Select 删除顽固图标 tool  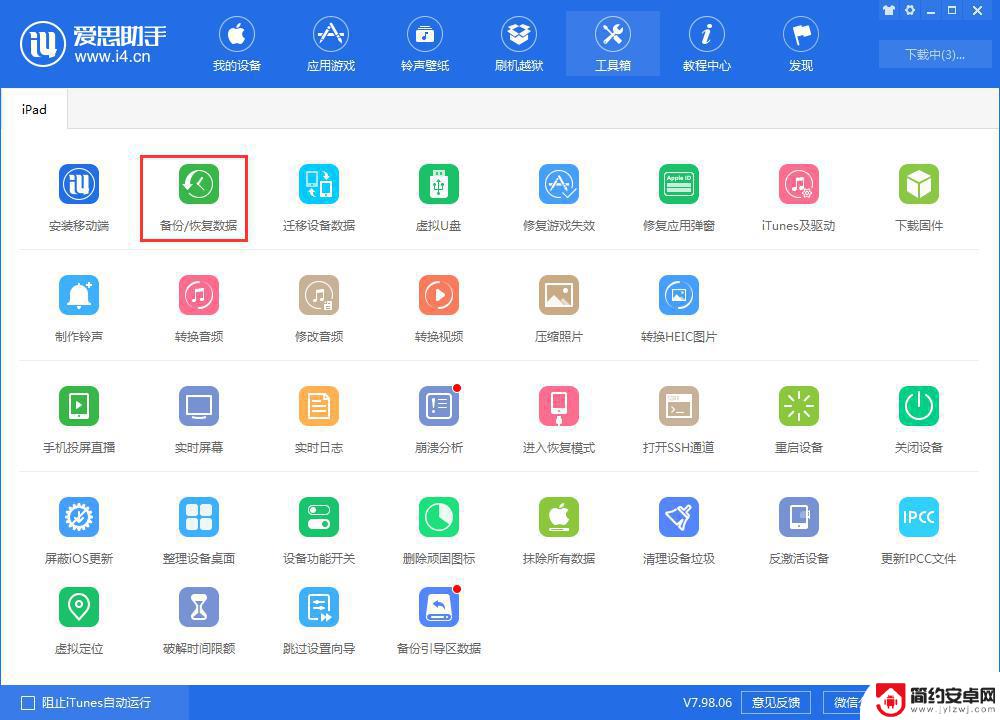[439, 517]
